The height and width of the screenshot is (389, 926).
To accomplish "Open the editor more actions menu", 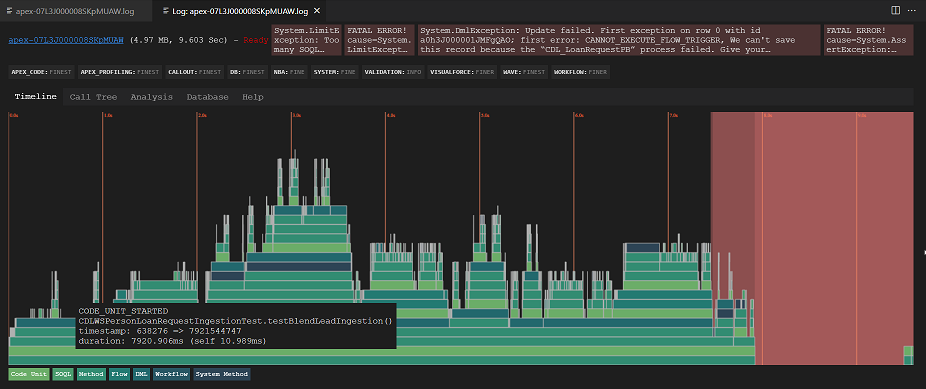I will [913, 10].
